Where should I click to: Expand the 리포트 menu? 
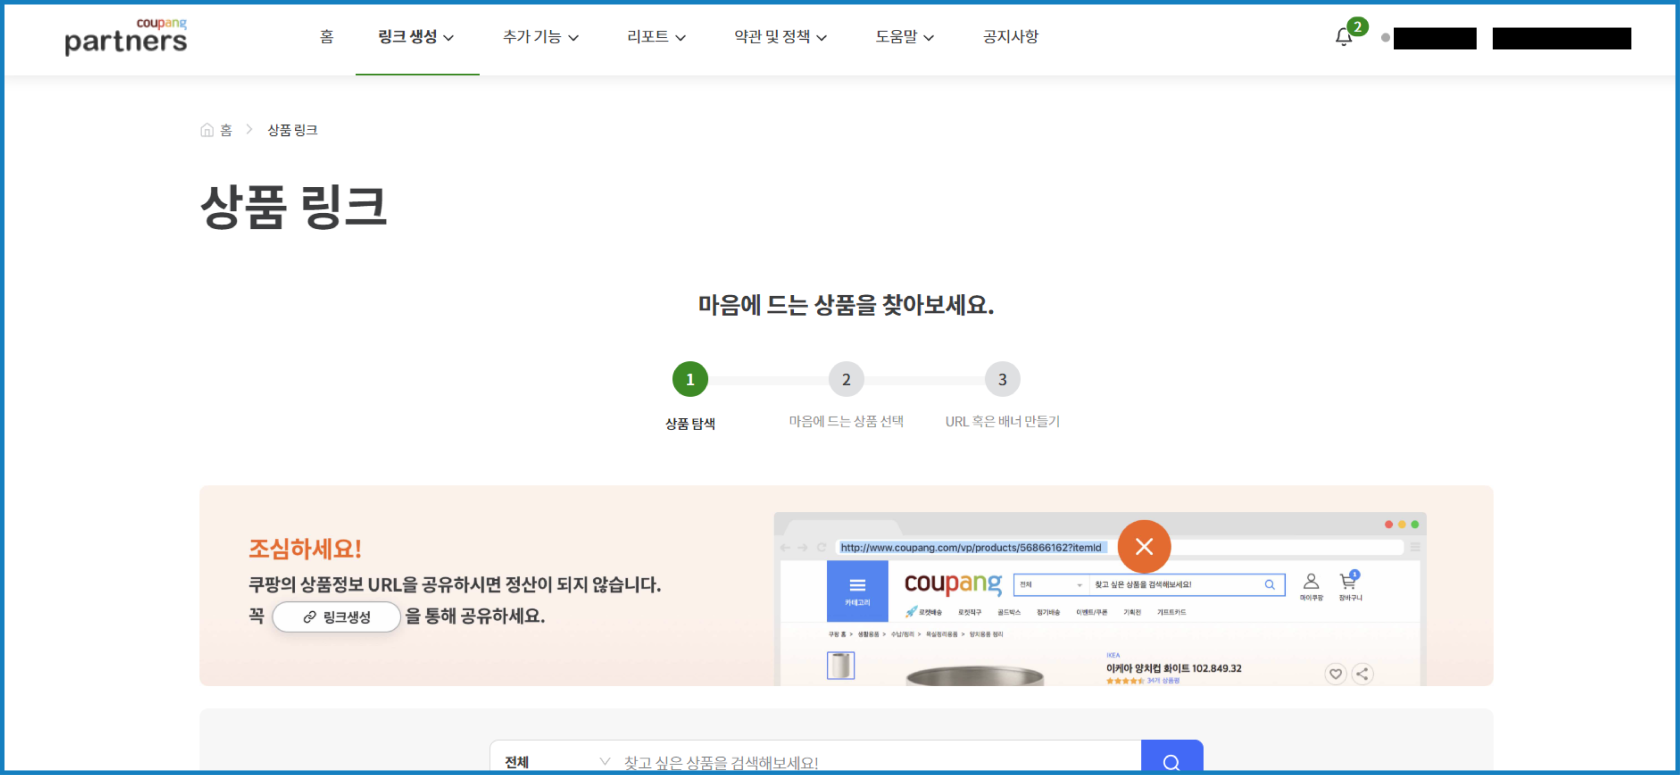point(656,37)
